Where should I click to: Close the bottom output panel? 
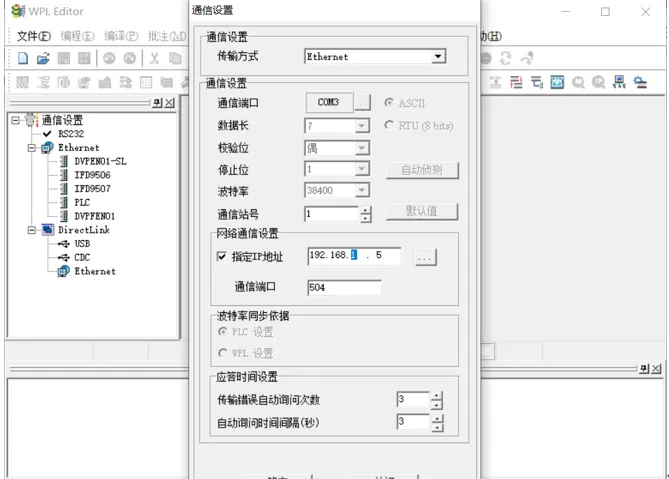656,369
